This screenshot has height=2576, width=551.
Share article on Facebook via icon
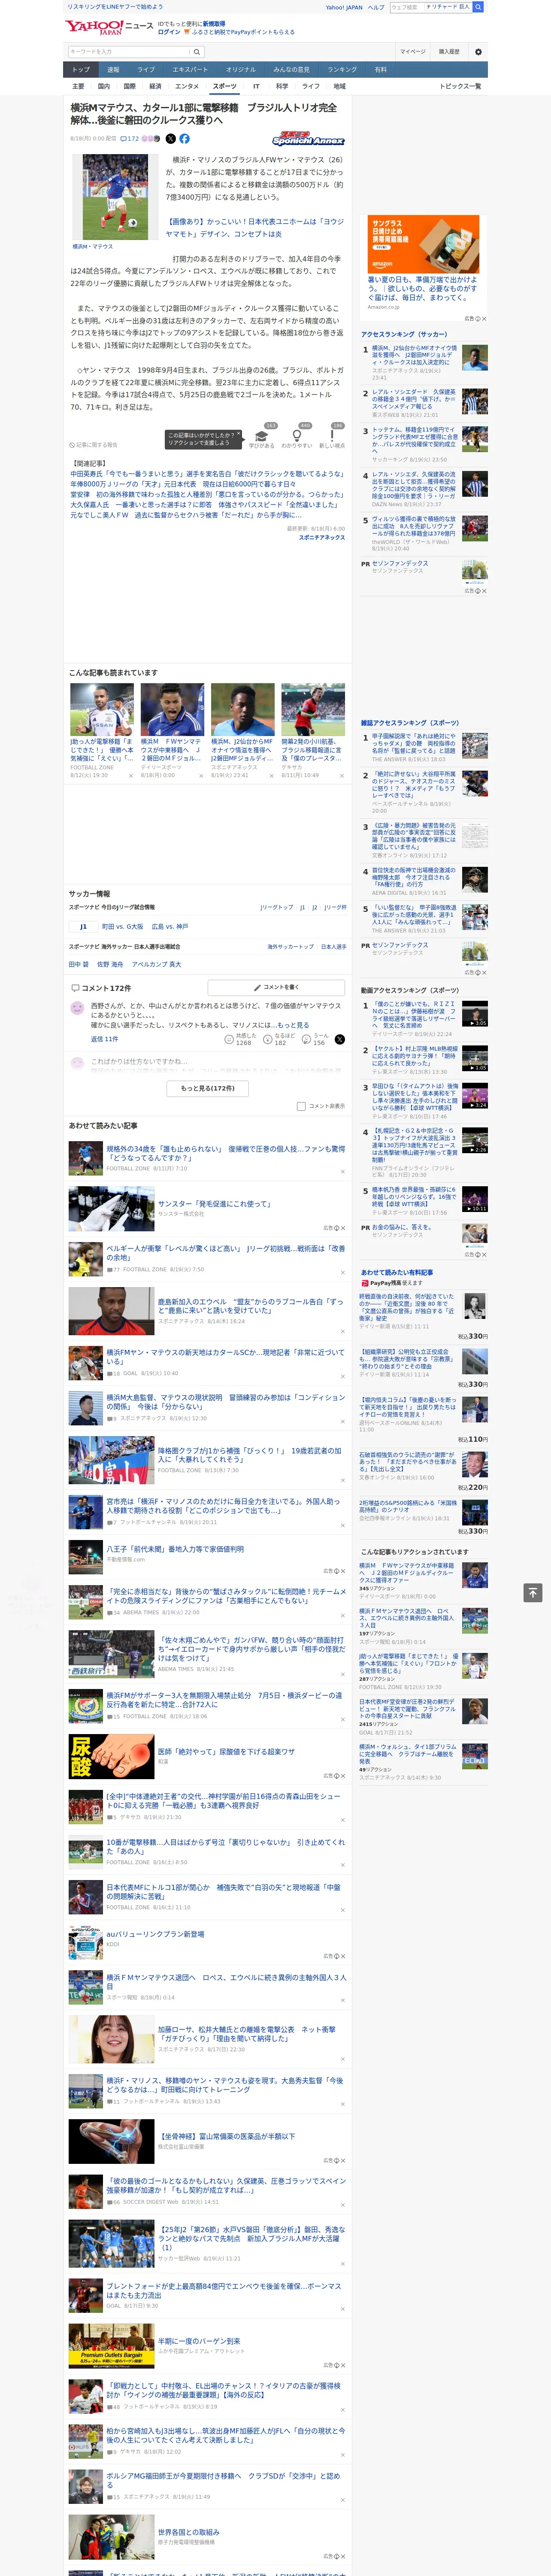184,139
